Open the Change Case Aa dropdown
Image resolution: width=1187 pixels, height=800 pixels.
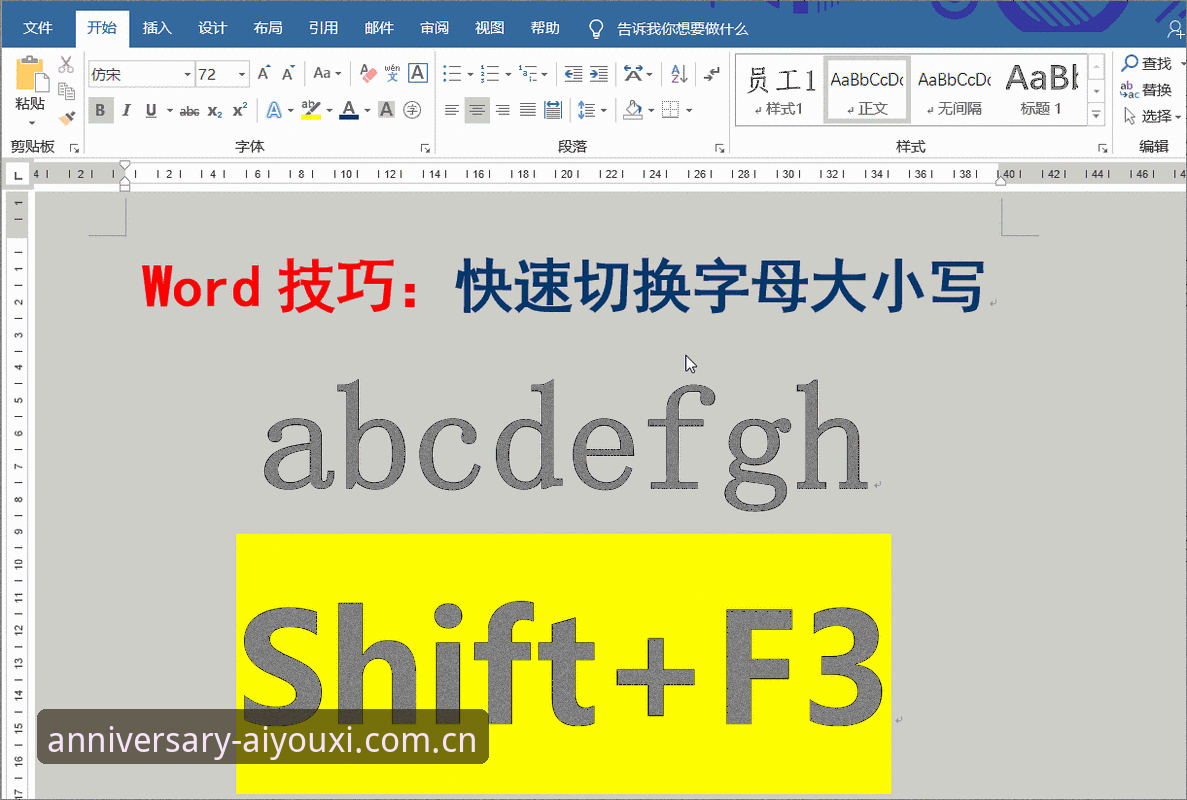point(327,73)
